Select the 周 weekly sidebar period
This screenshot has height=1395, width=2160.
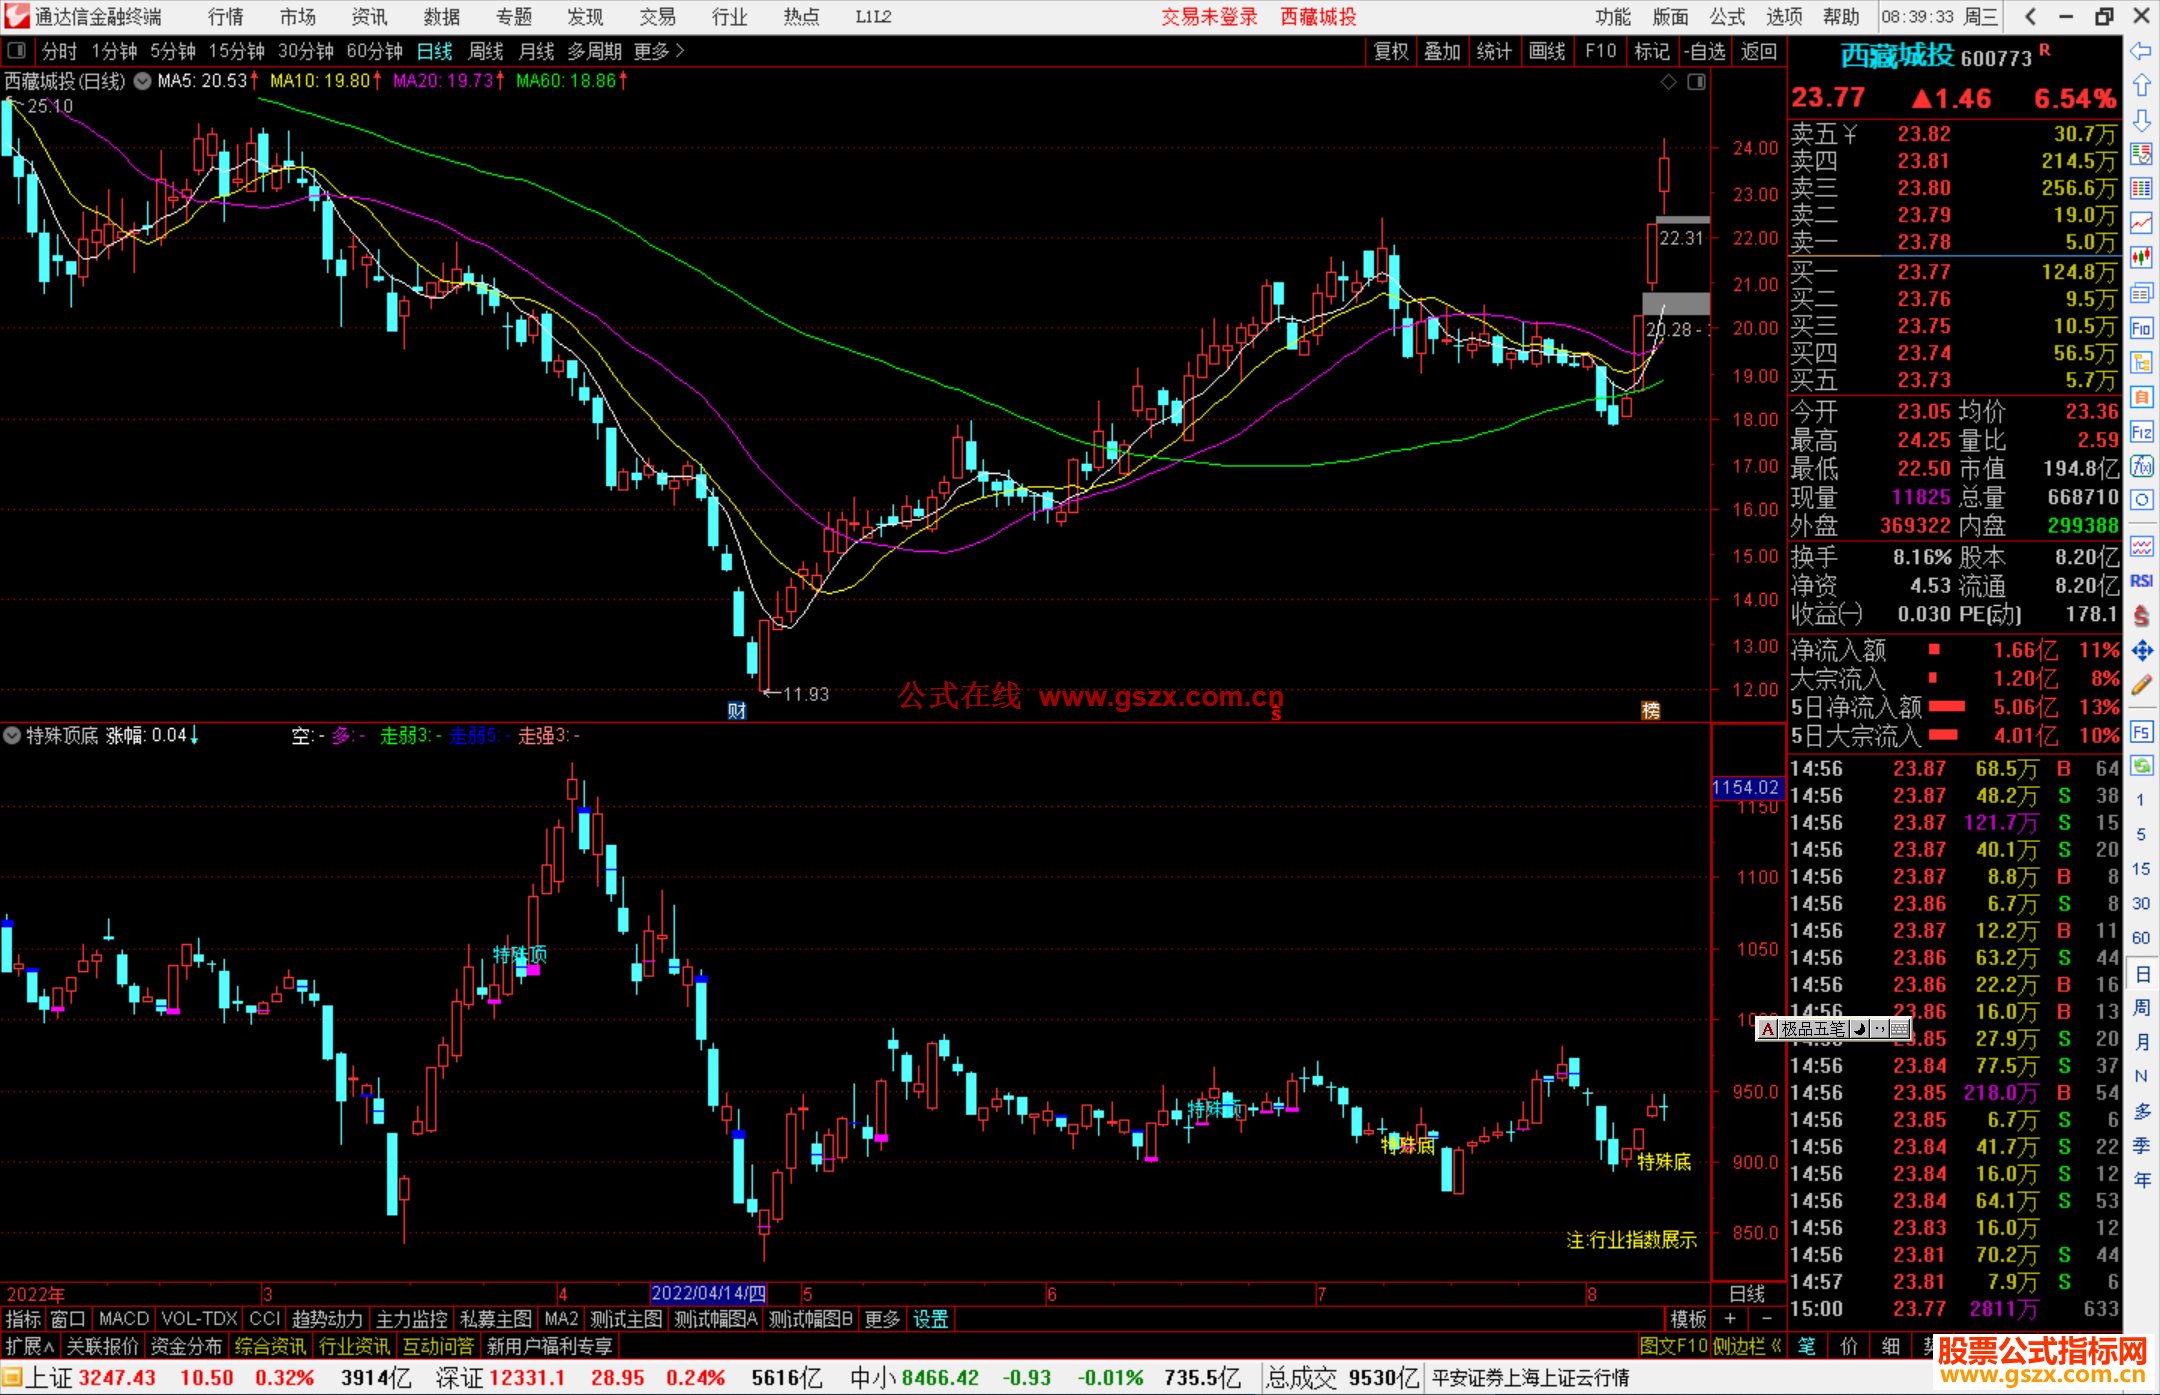(2141, 1007)
